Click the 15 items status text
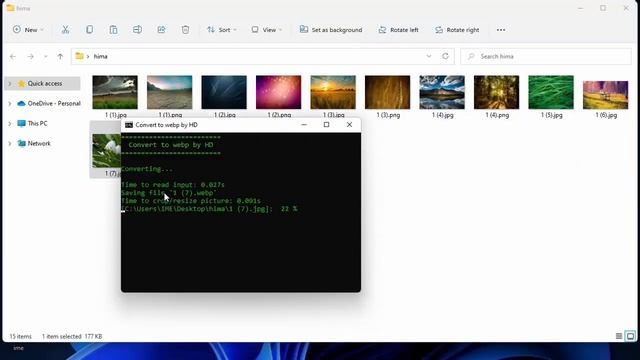Viewport: 640px width, 360px height. pos(20,336)
